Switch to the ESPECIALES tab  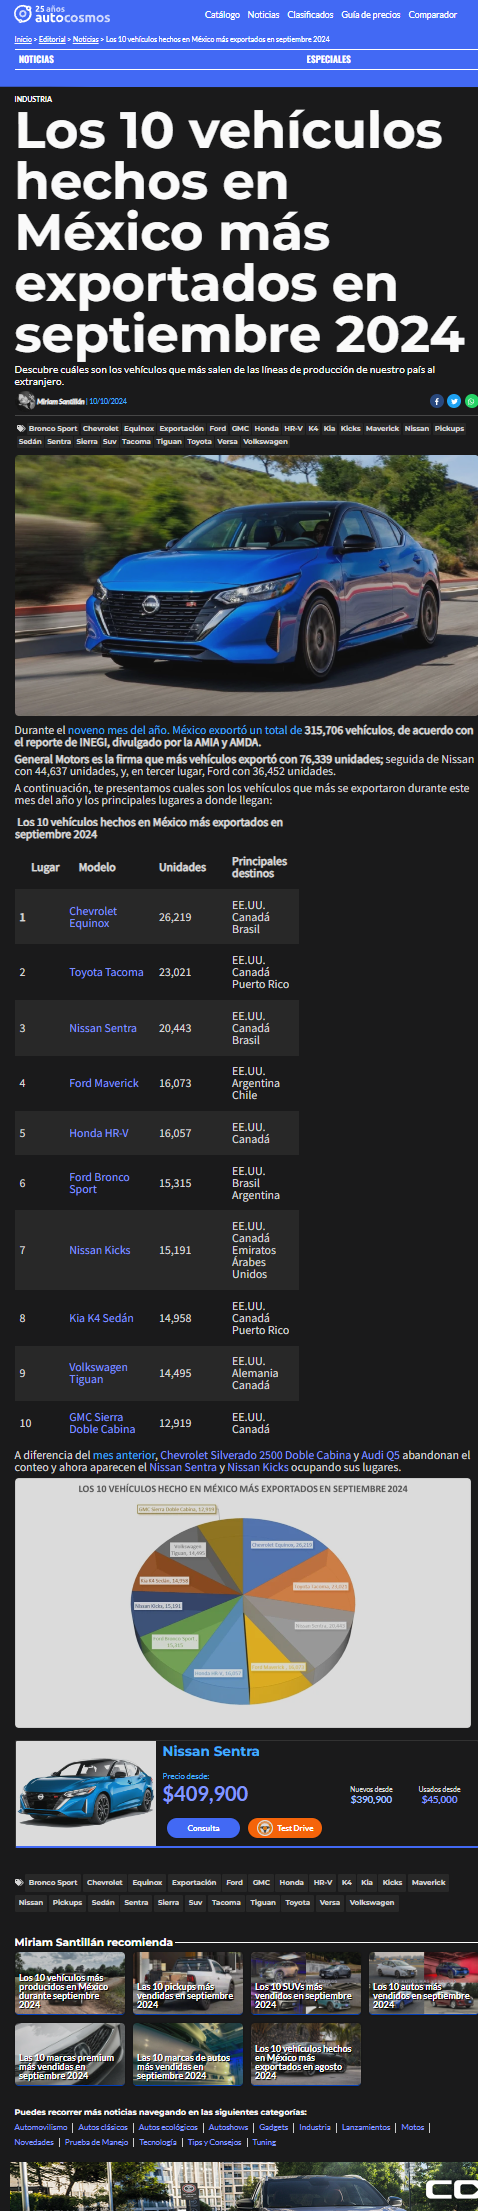(328, 60)
